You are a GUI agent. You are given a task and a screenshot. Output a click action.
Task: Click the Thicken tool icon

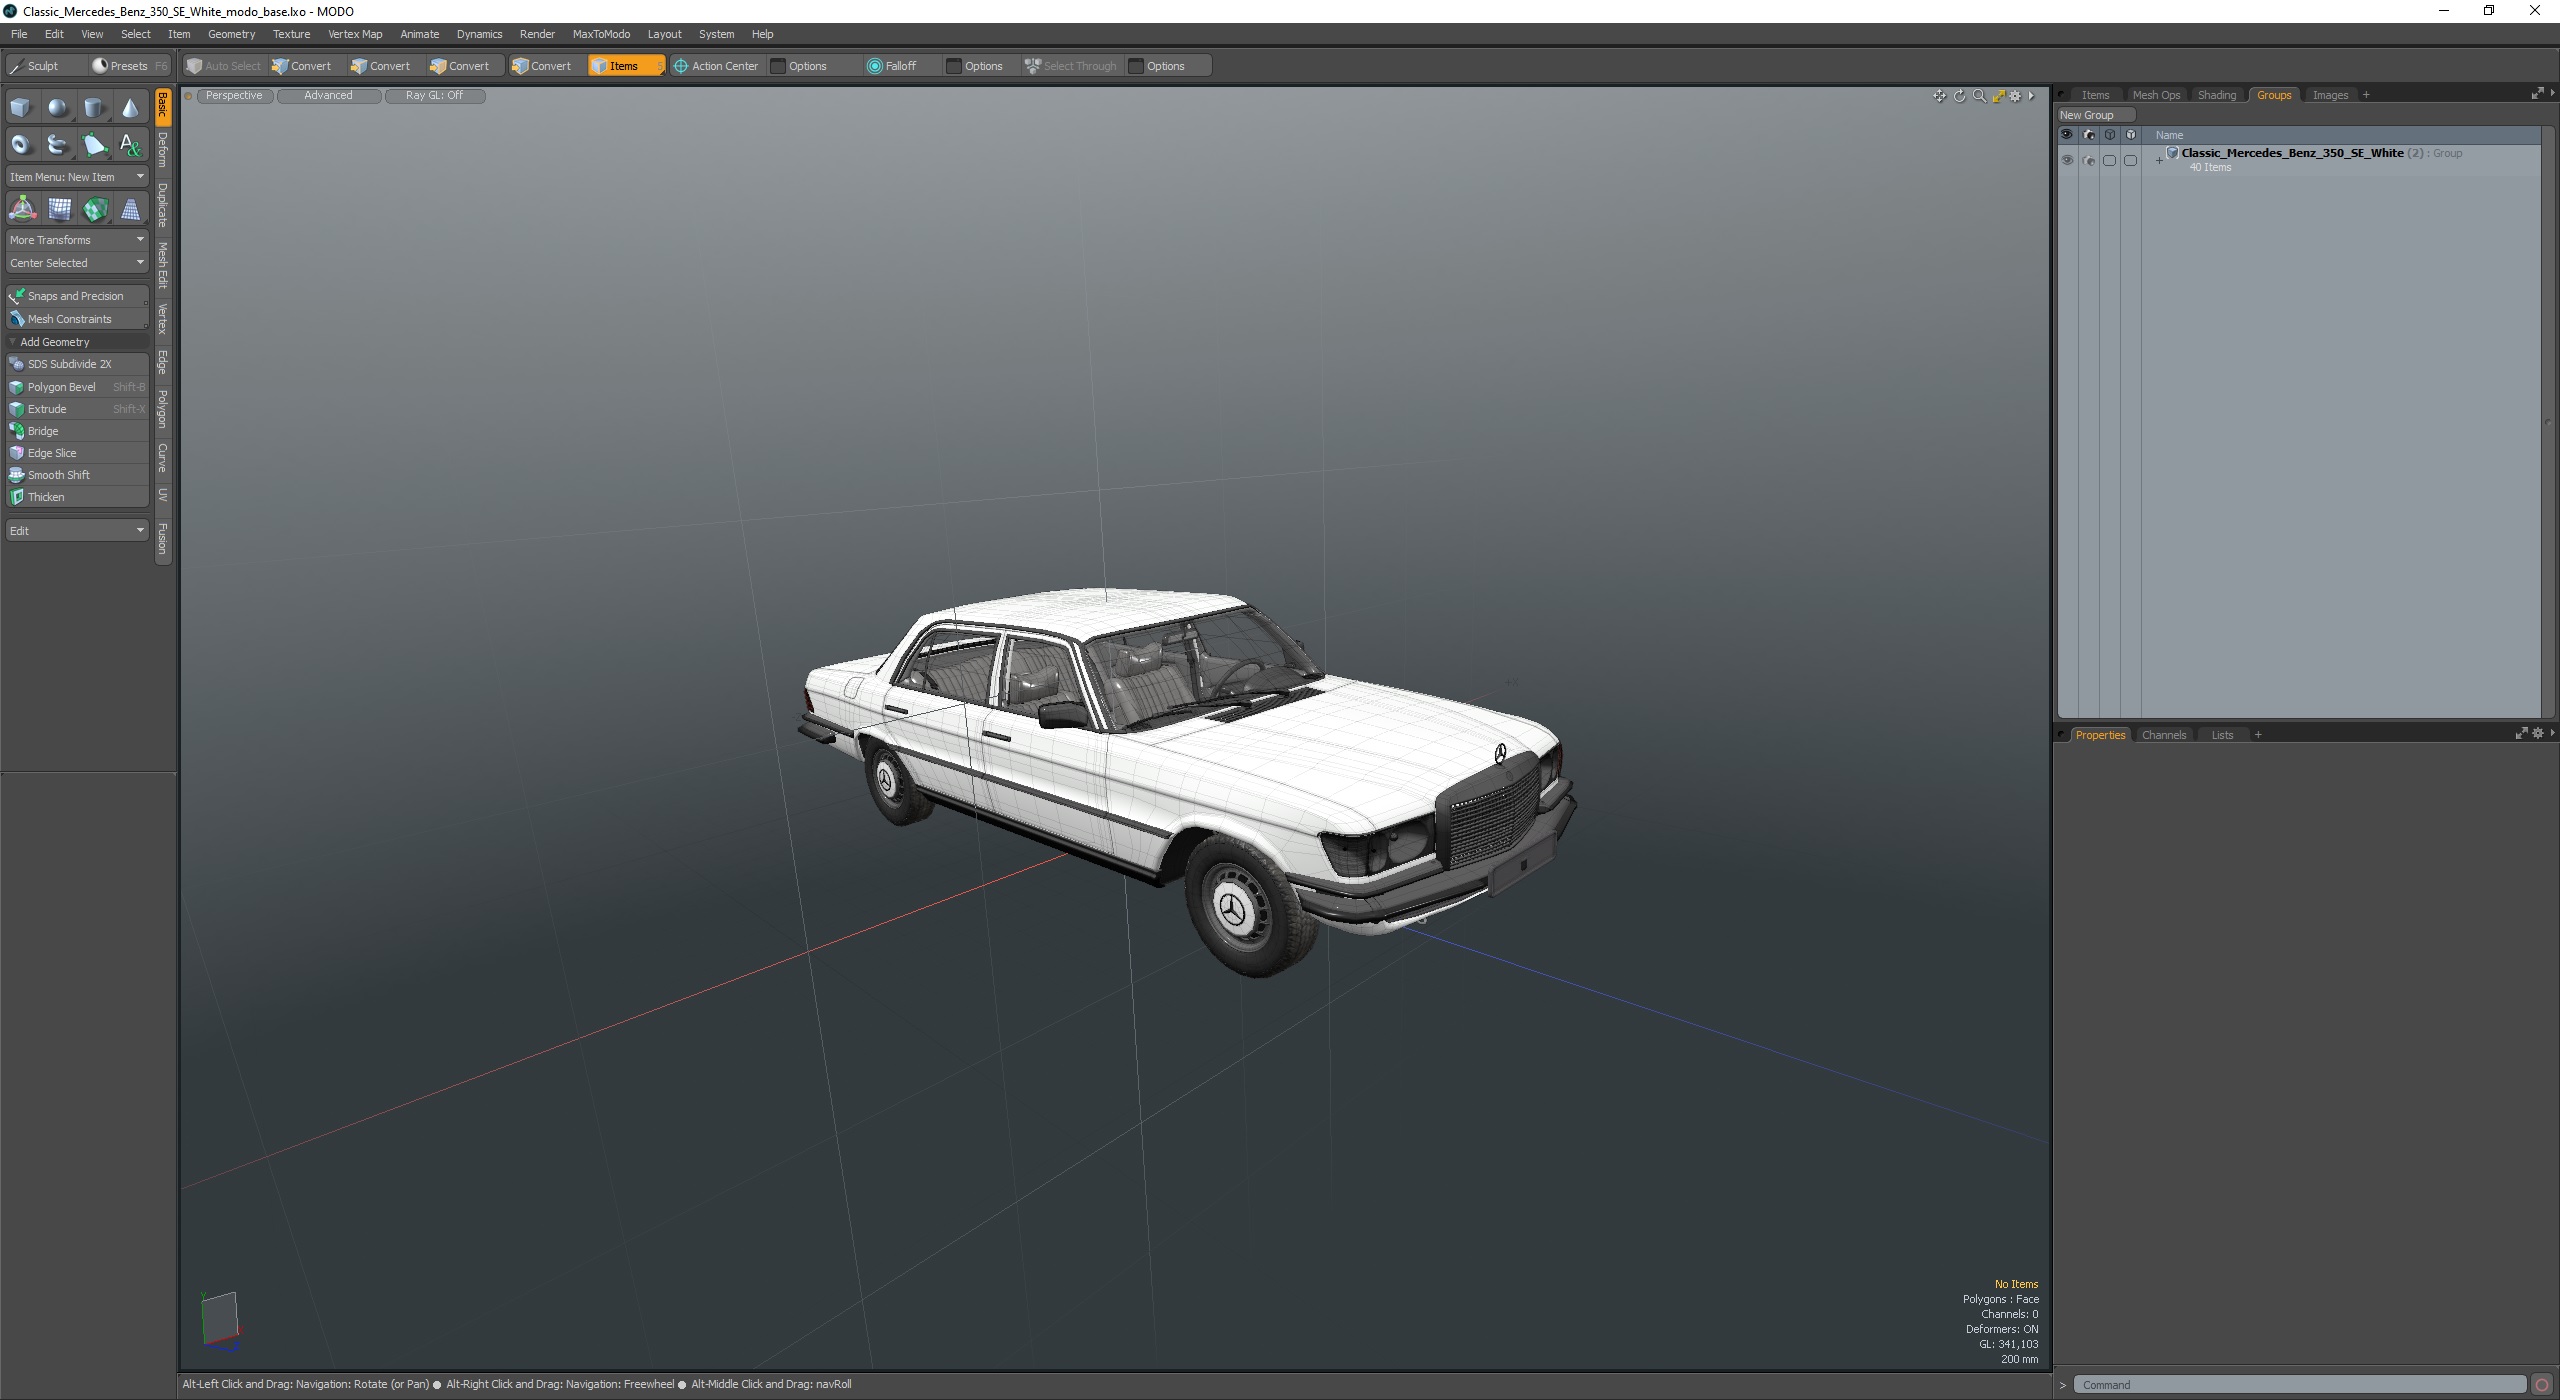tap(17, 497)
